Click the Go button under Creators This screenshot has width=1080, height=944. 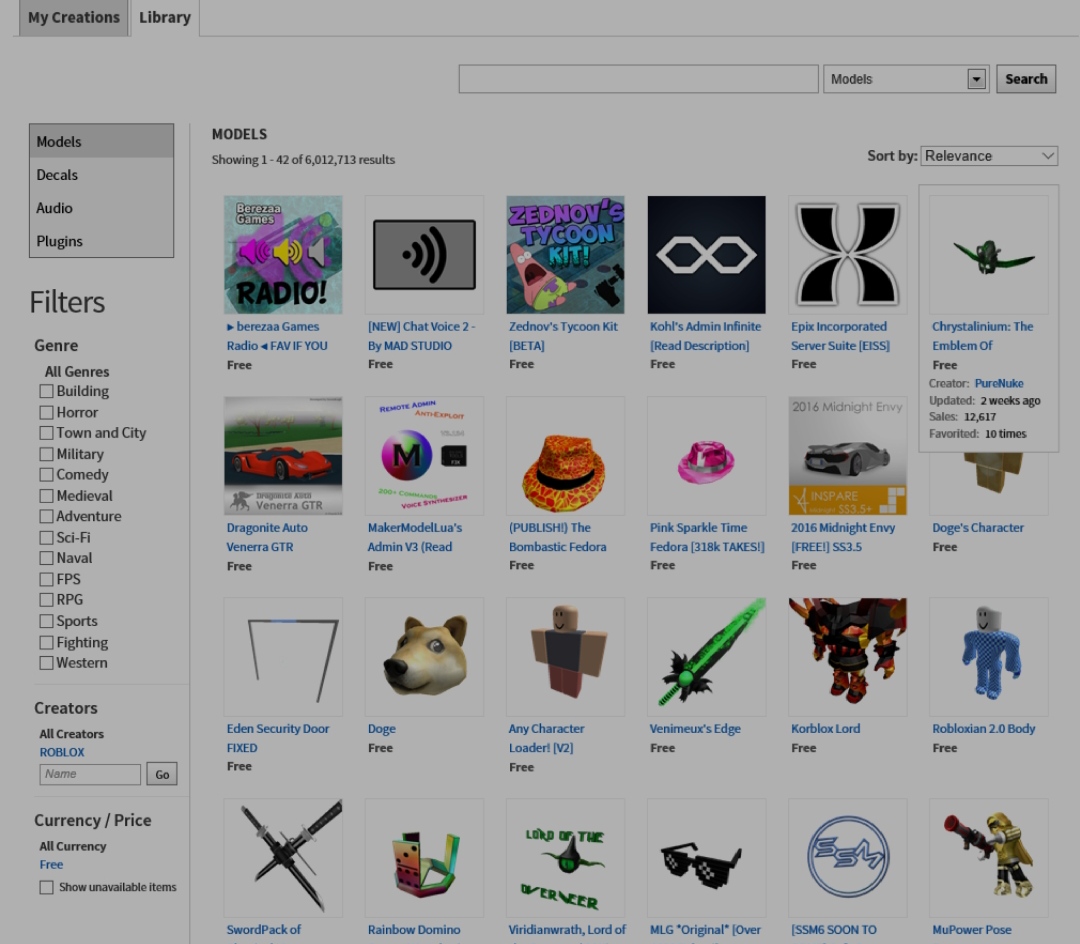pyautogui.click(x=162, y=774)
